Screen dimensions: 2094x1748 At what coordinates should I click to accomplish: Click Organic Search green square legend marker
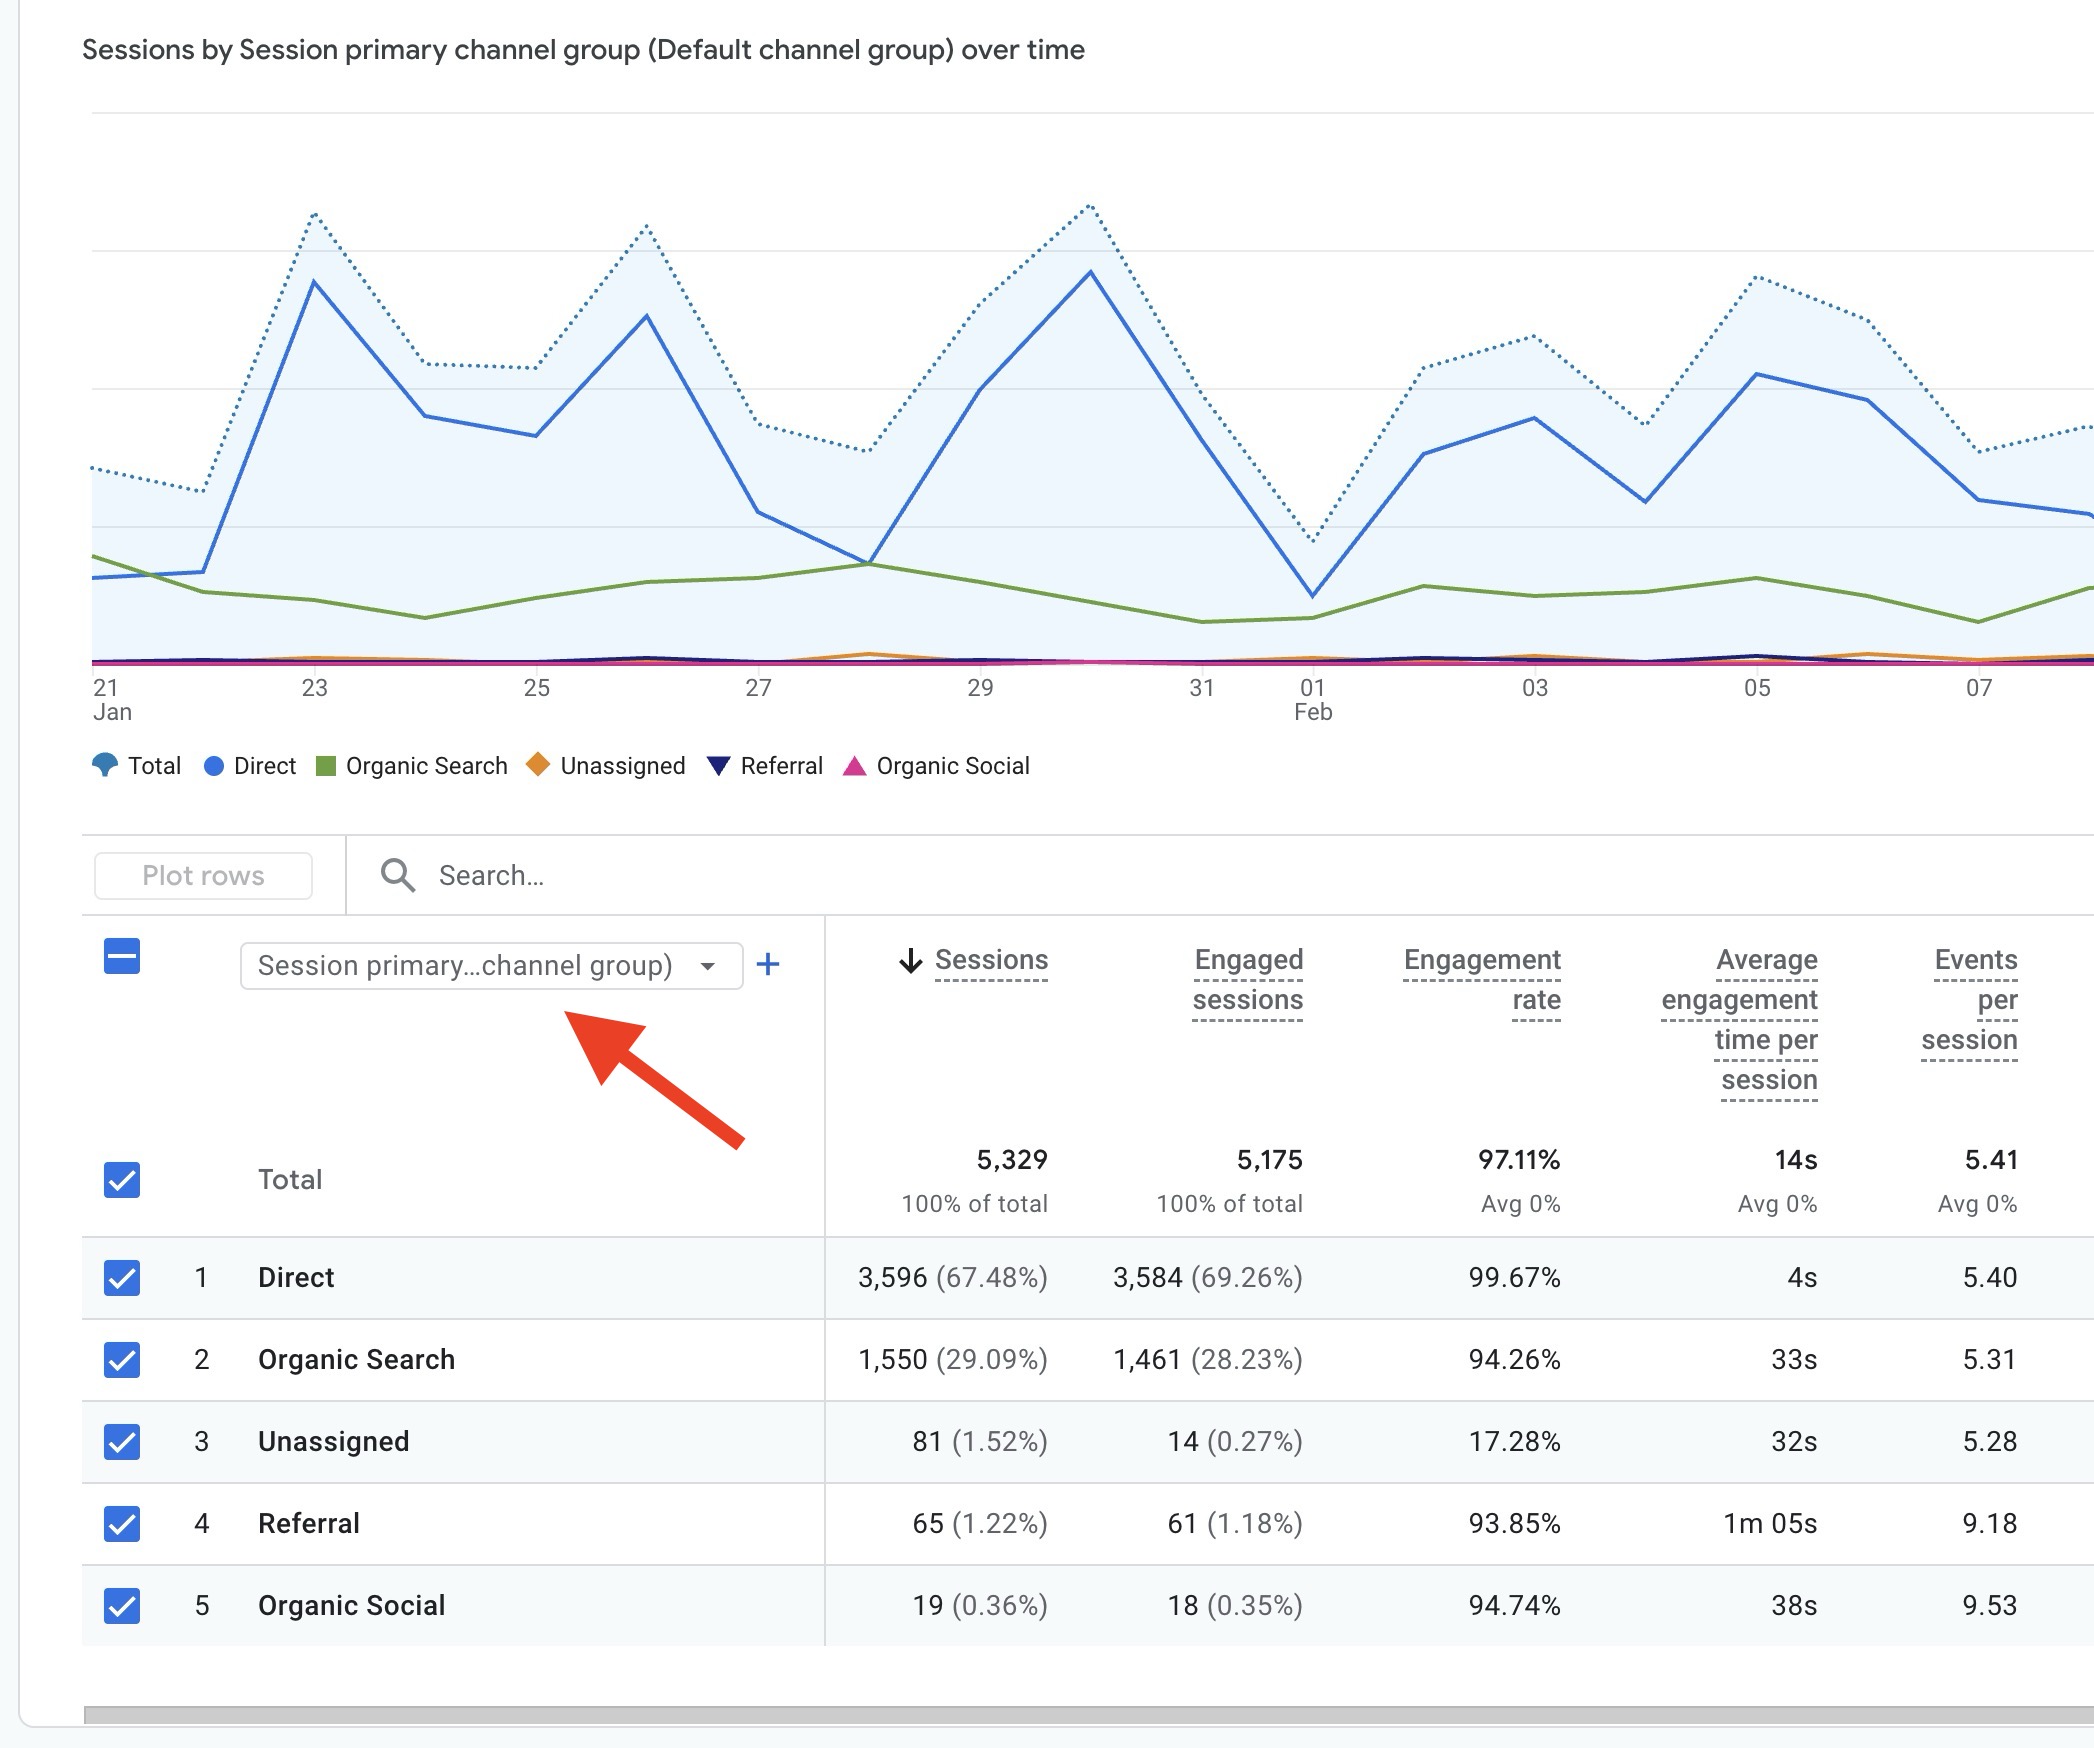[x=325, y=766]
